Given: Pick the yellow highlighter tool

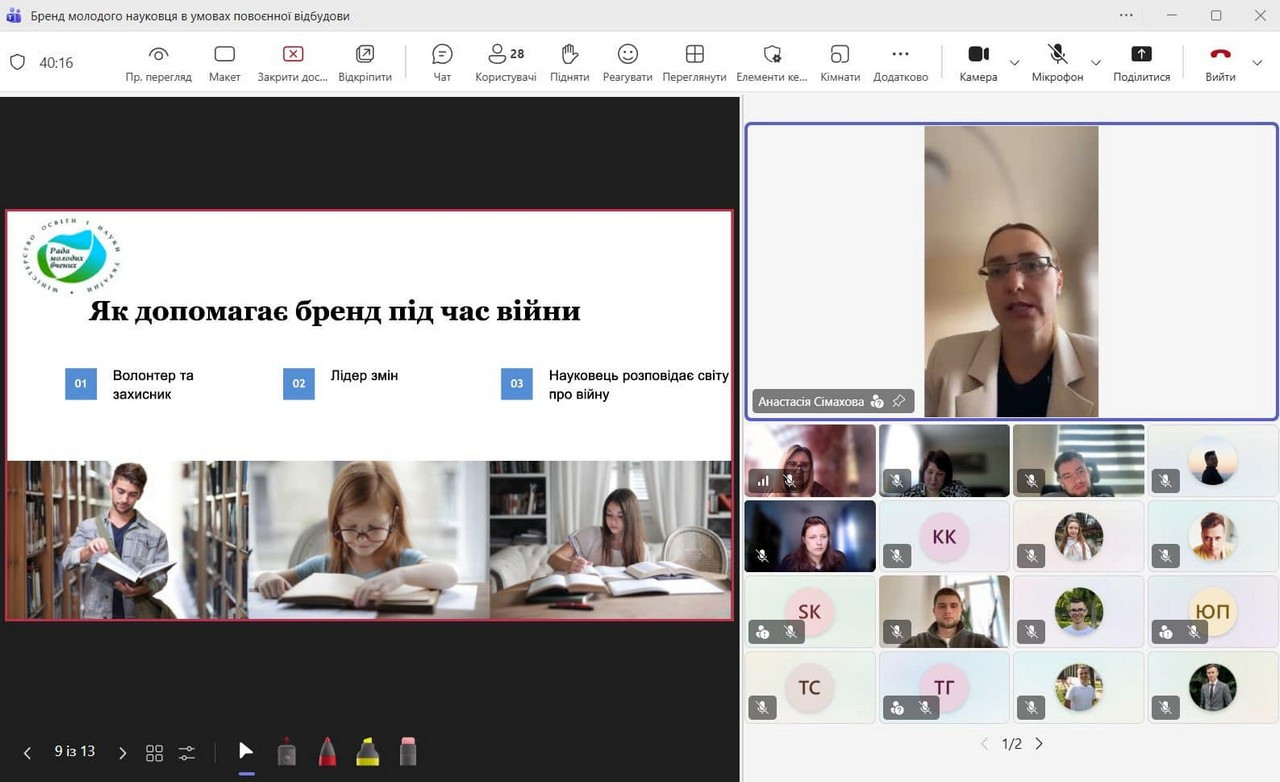Looking at the screenshot, I should (368, 752).
